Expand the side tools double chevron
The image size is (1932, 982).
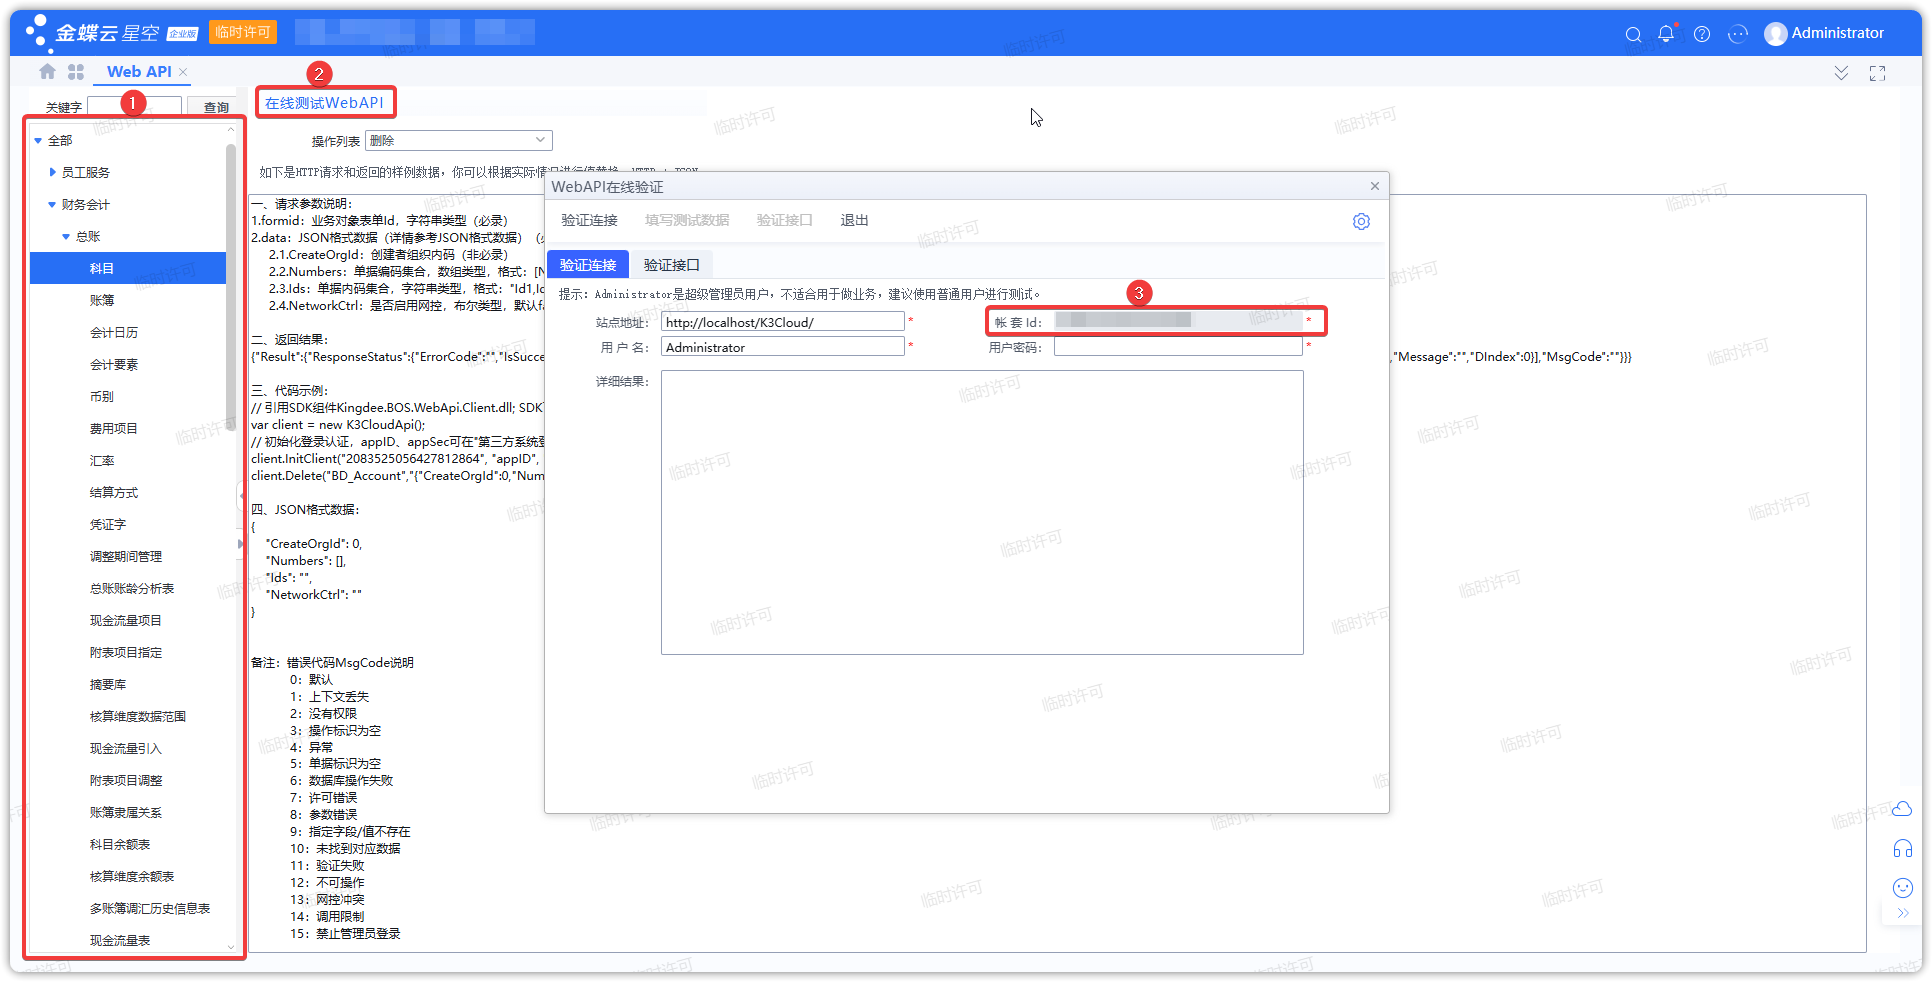point(1902,913)
